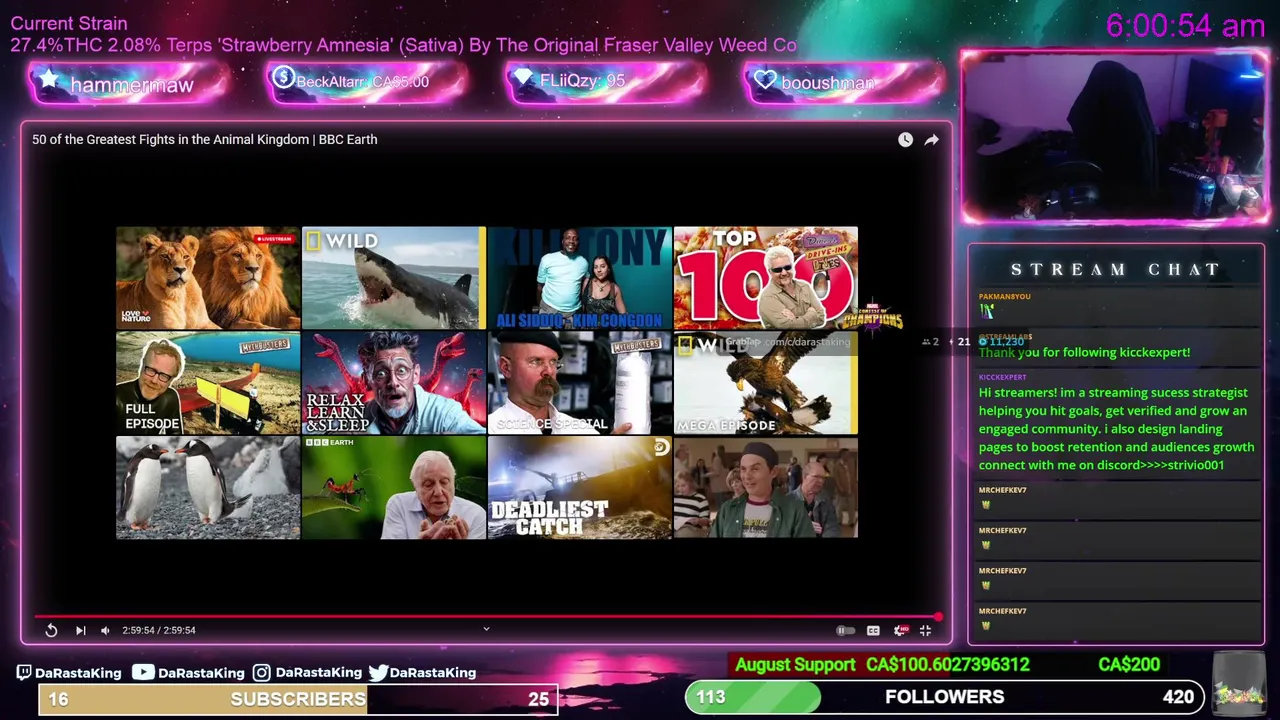Viewport: 1280px width, 720px height.
Task: Click the KICCKEXPERT chat username
Action: [x=1002, y=377]
